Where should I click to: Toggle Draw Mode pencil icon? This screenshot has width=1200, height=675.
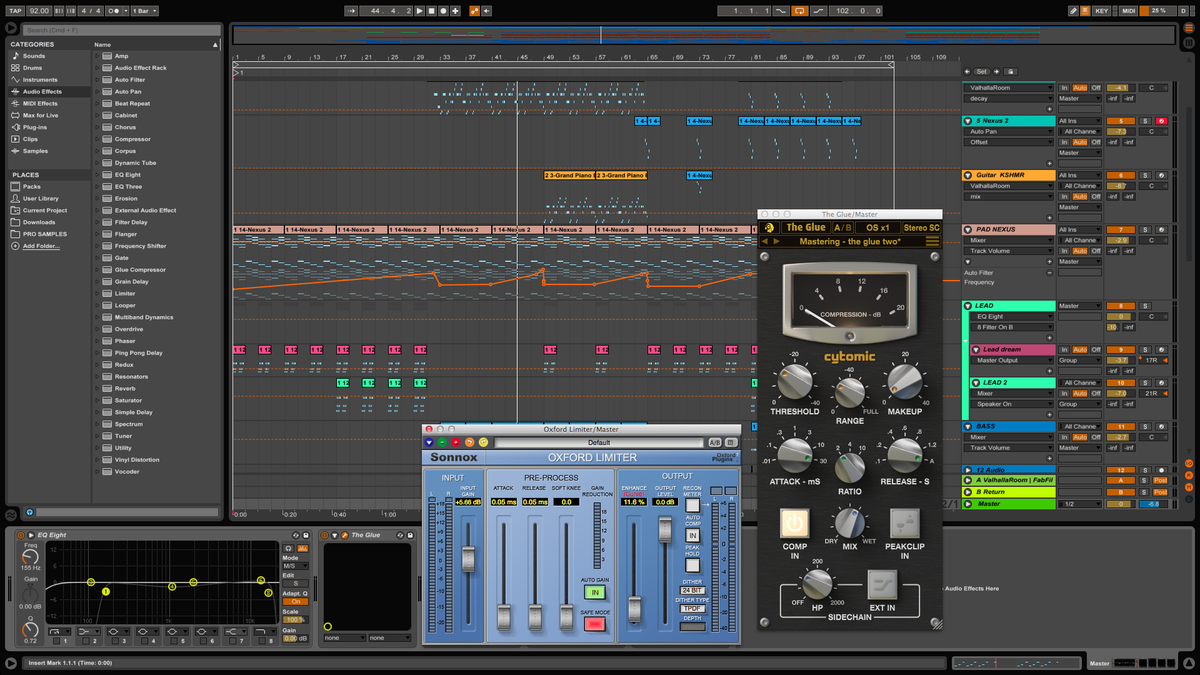pyautogui.click(x=1072, y=10)
